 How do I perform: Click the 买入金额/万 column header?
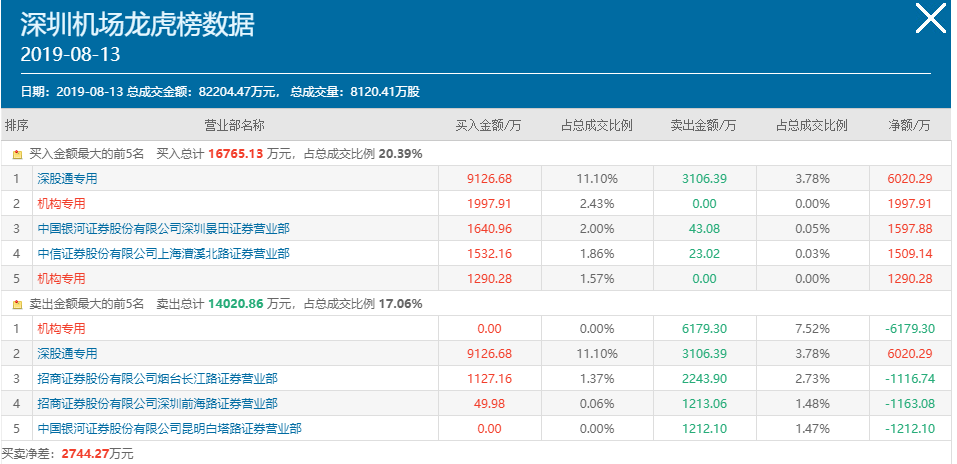point(488,126)
